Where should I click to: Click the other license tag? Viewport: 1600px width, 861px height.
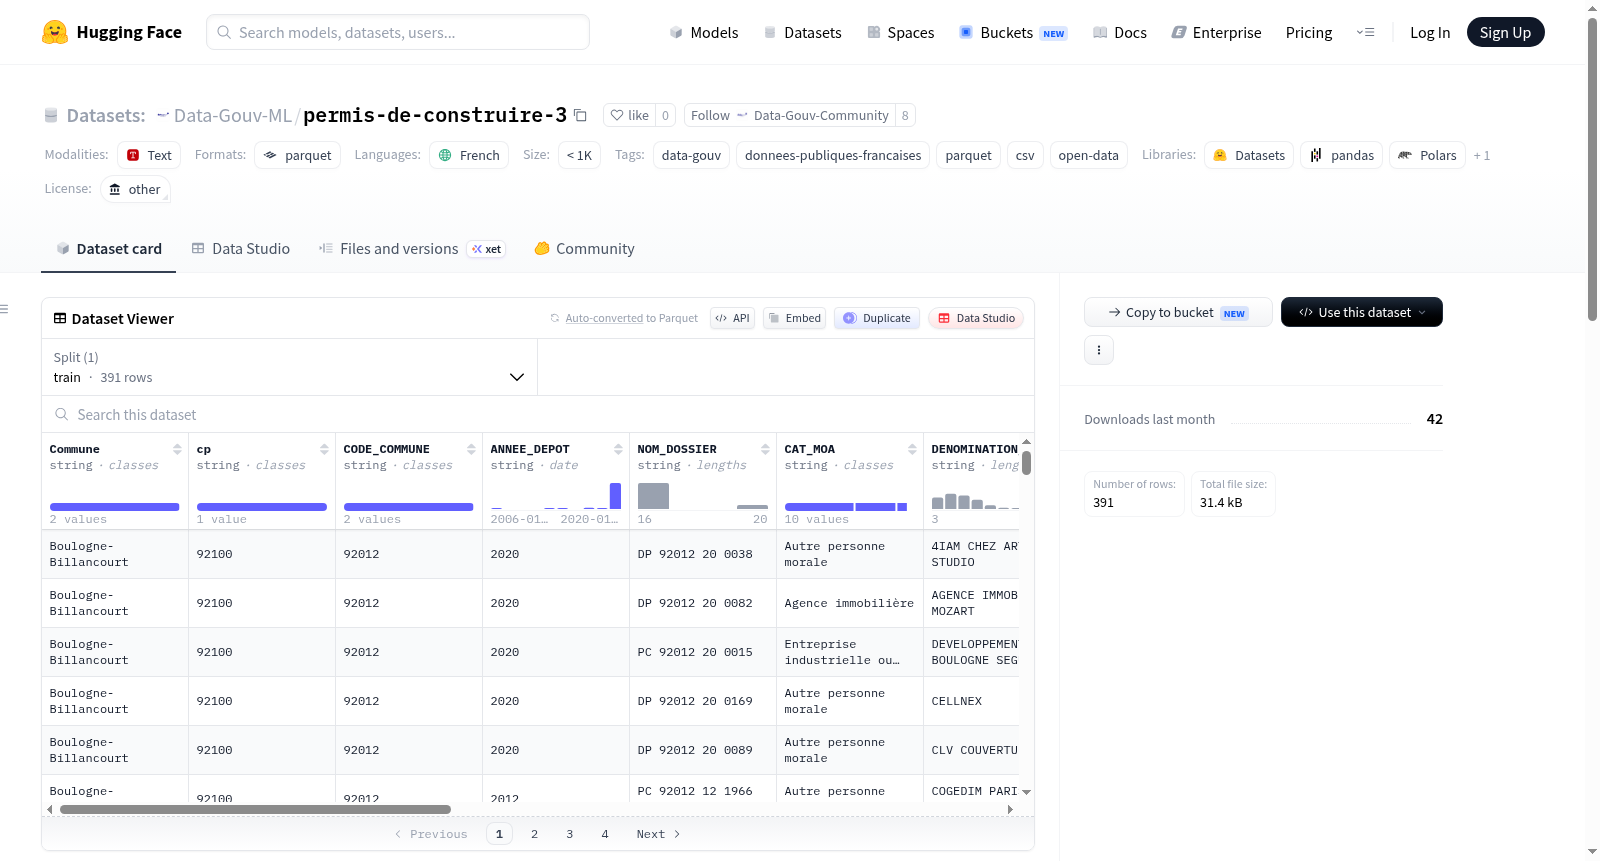pyautogui.click(x=135, y=189)
